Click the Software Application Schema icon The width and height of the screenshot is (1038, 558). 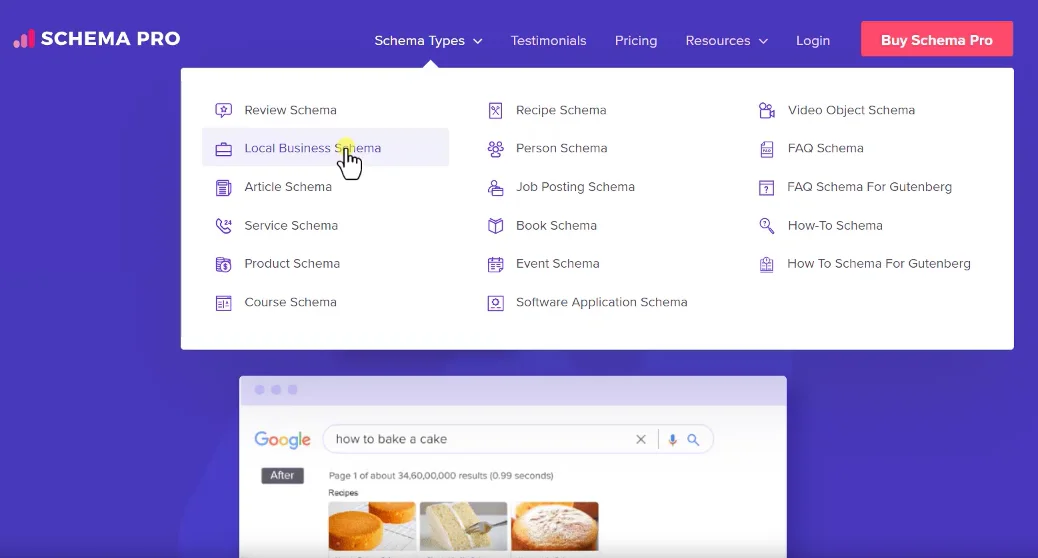coord(495,303)
